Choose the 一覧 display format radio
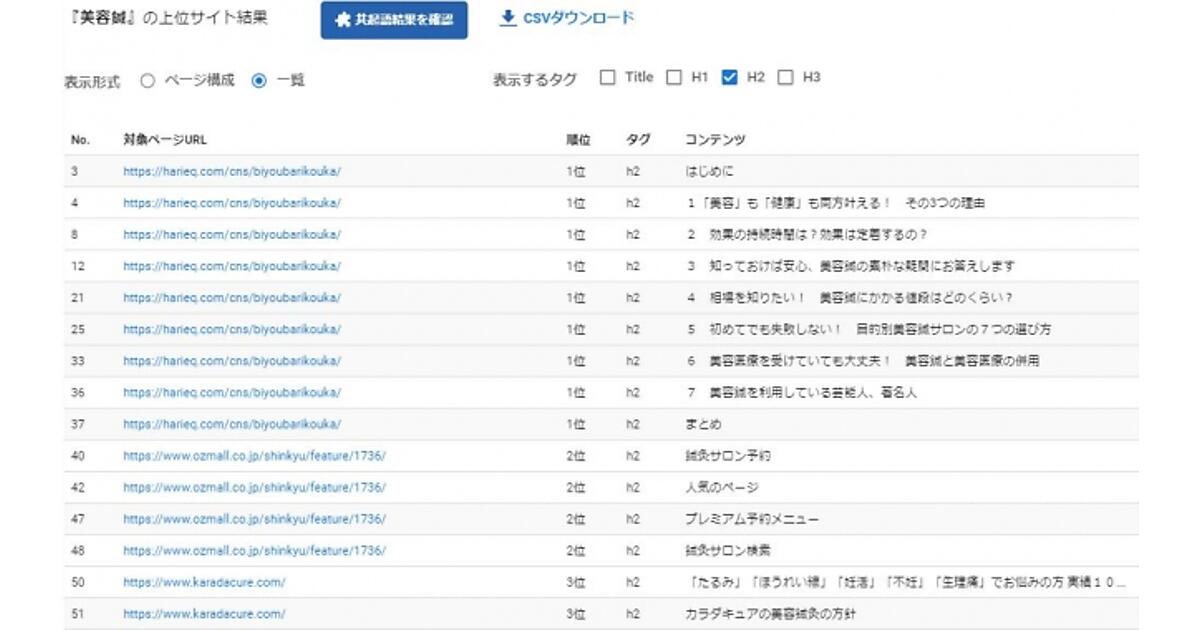This screenshot has width=1200, height=630. [259, 81]
